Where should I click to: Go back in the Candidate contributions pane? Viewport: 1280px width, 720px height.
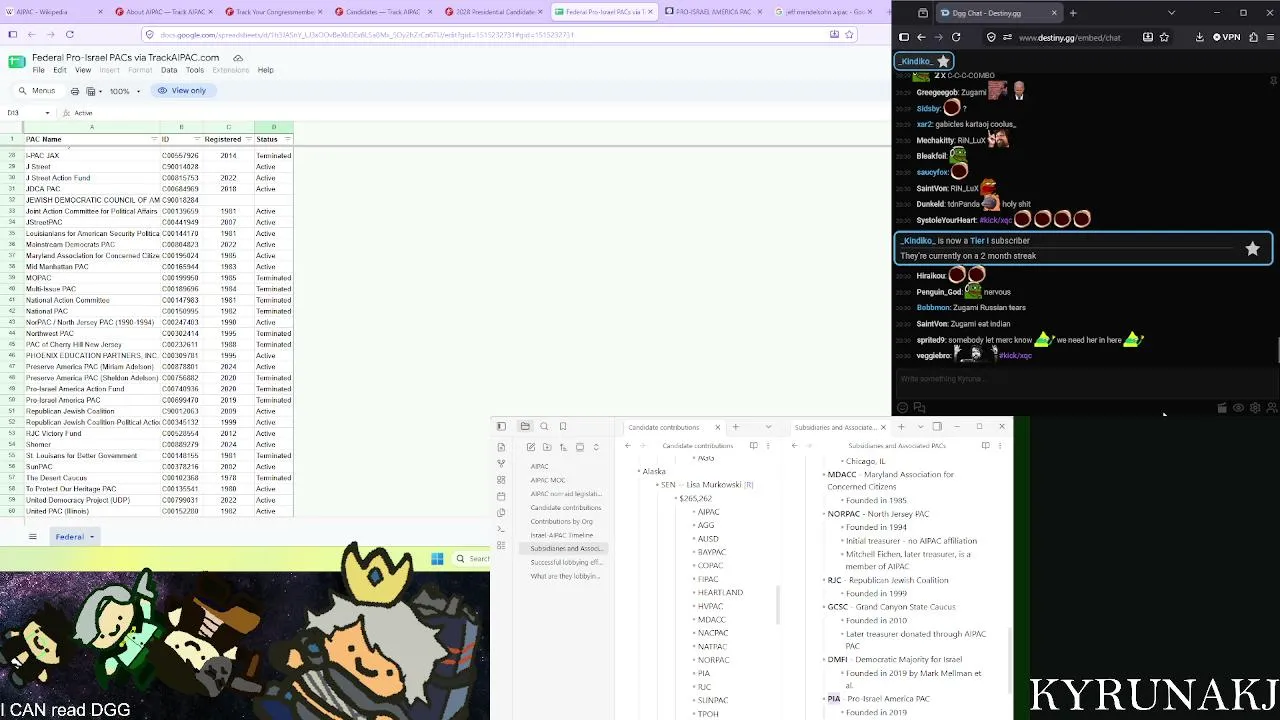(628, 446)
